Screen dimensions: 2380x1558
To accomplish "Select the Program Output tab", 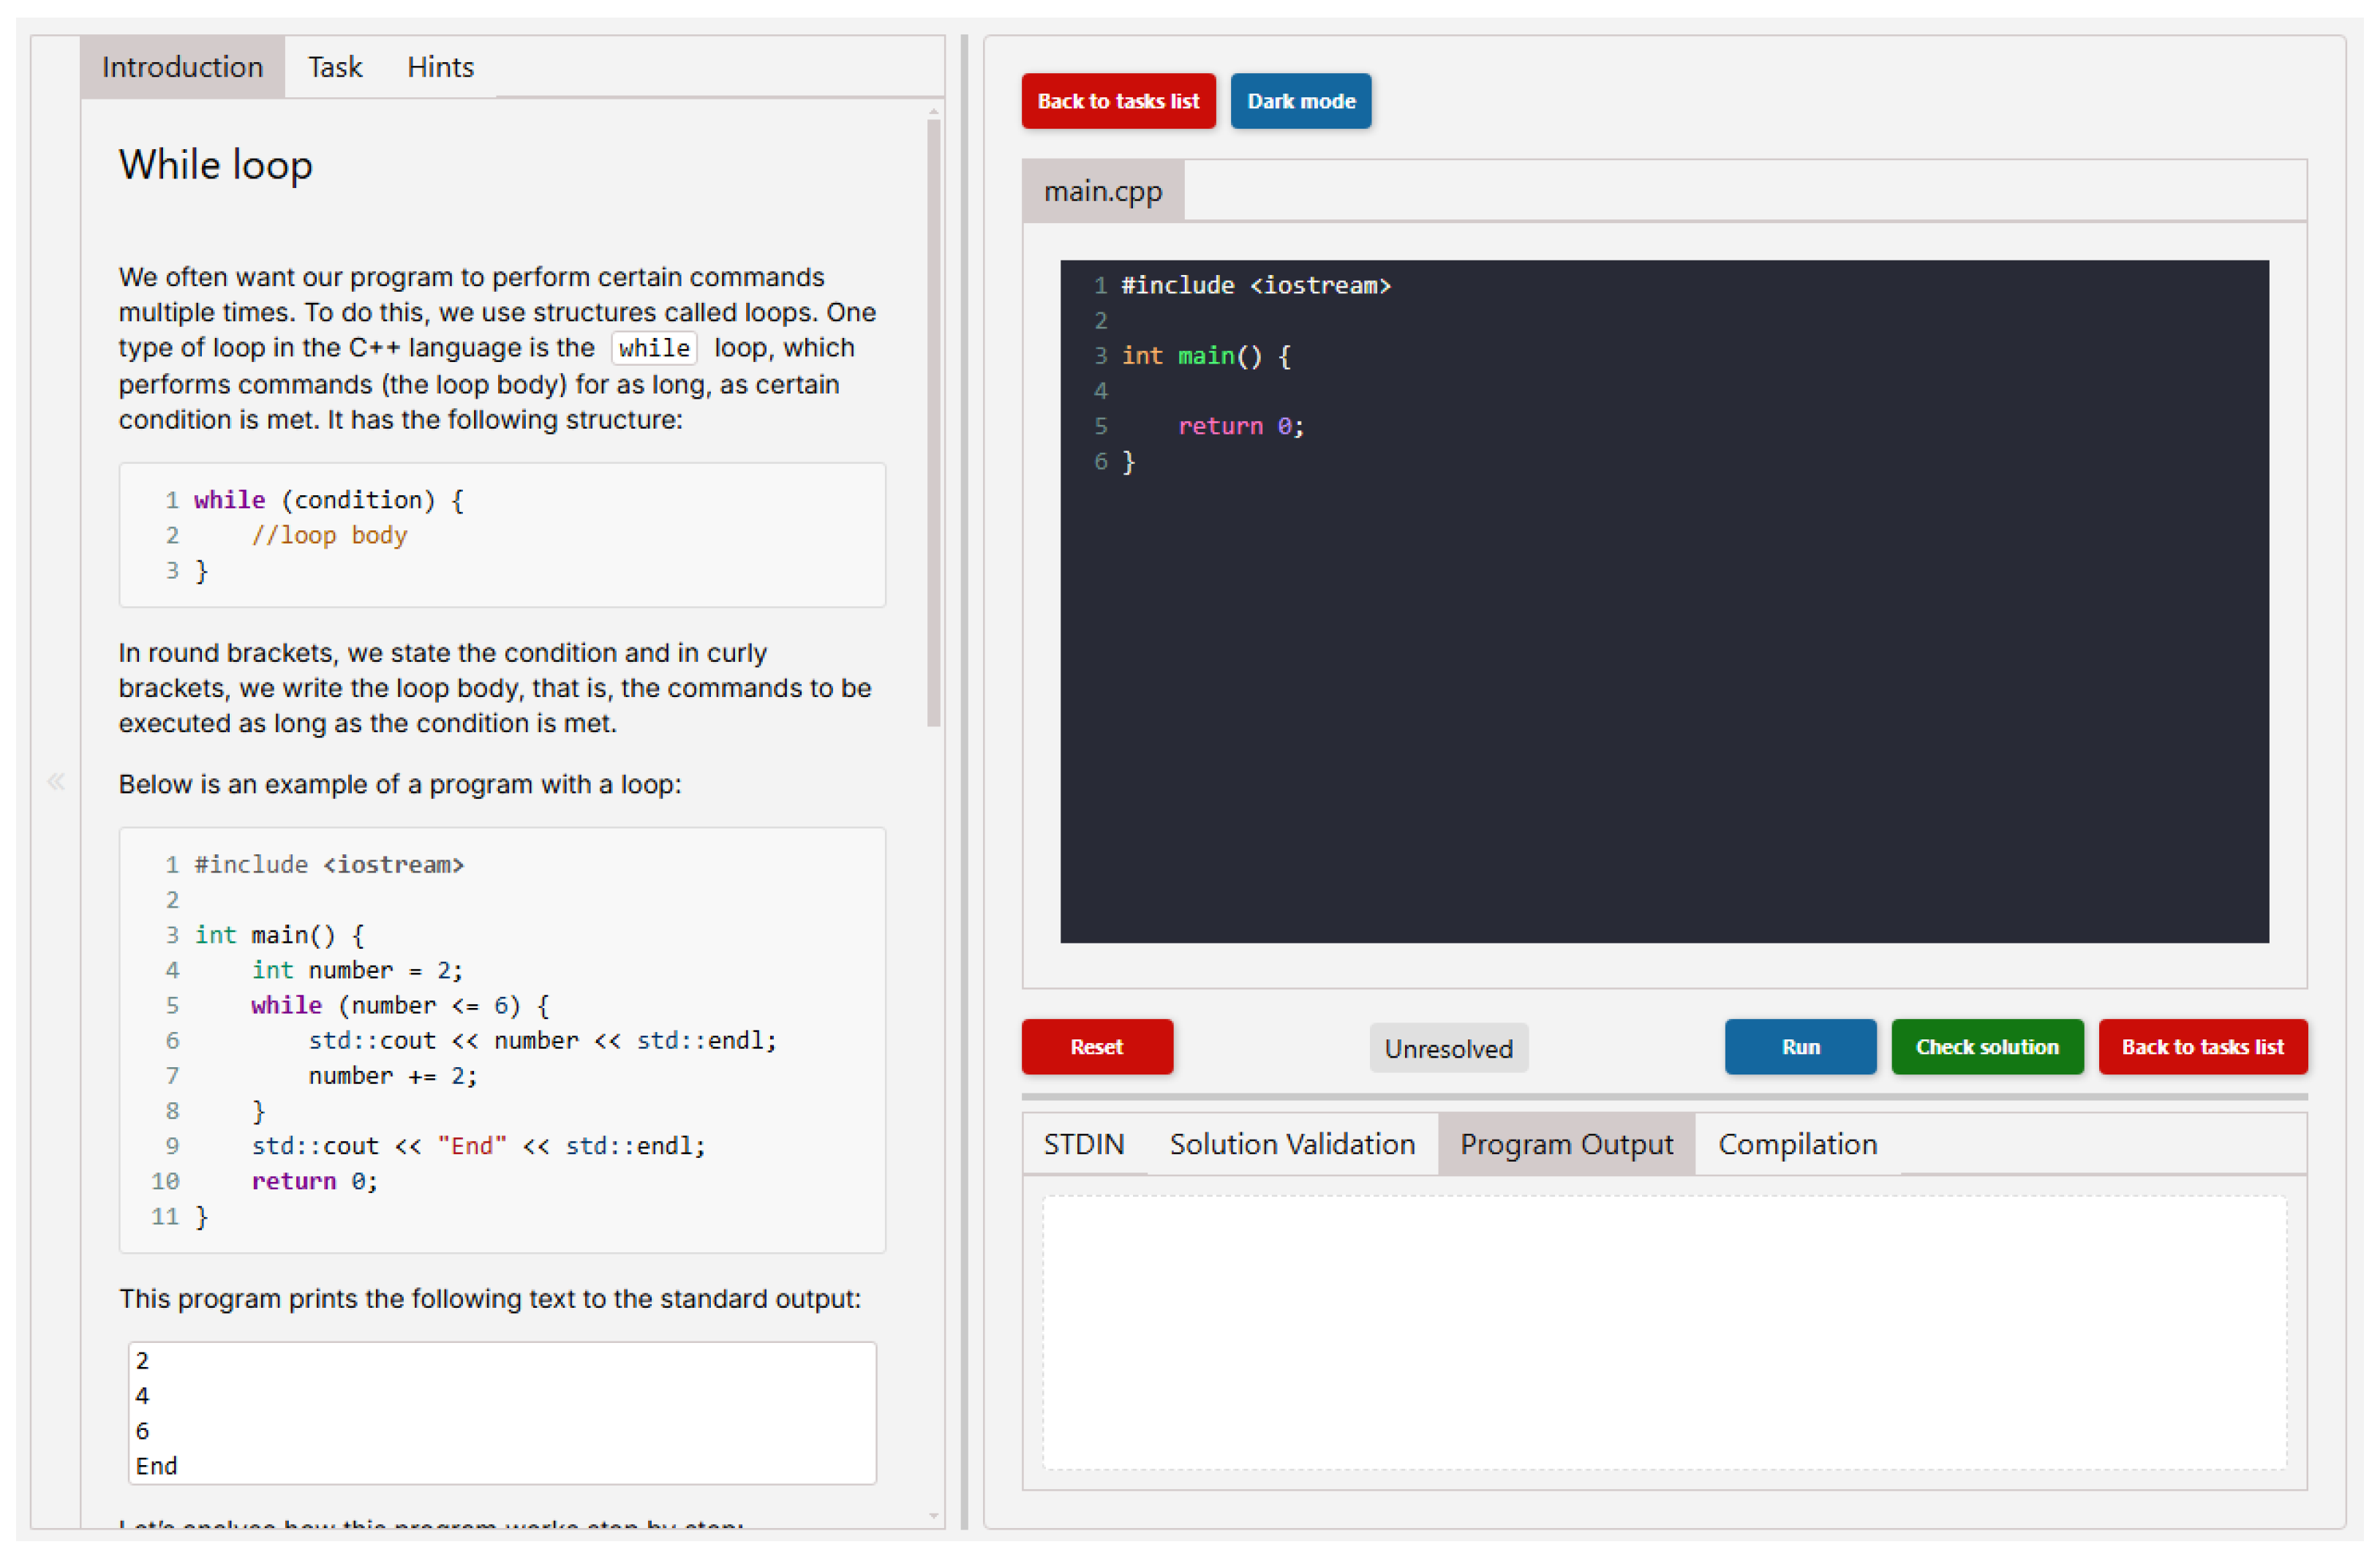I will 1566,1144.
